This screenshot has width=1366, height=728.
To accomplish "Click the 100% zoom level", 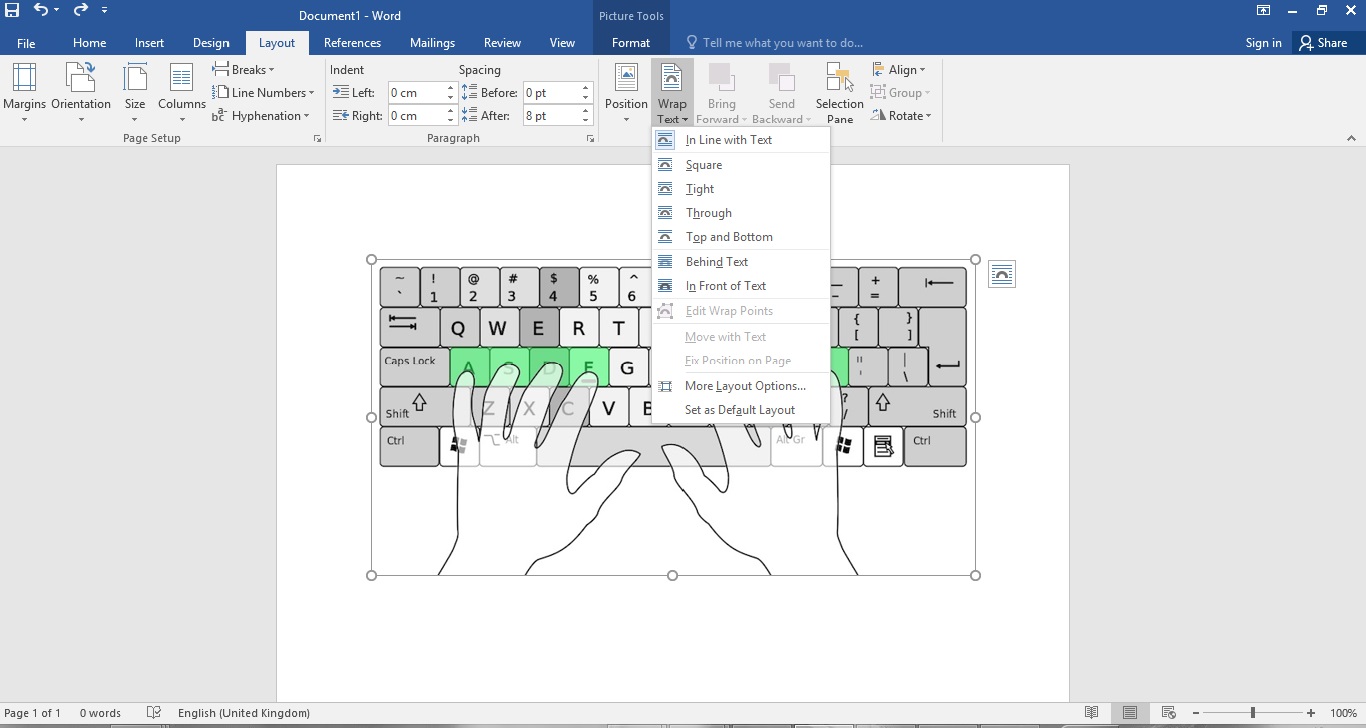I will click(x=1343, y=713).
